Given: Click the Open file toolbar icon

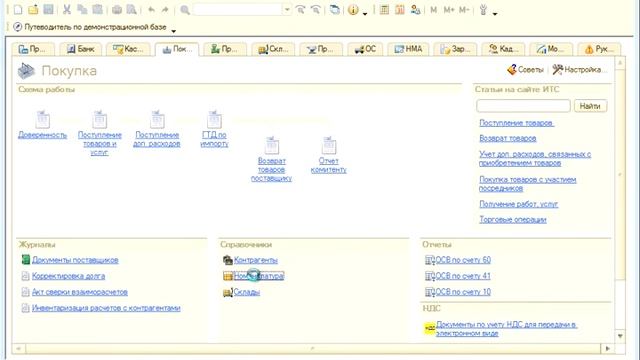Looking at the screenshot, I should [x=33, y=9].
